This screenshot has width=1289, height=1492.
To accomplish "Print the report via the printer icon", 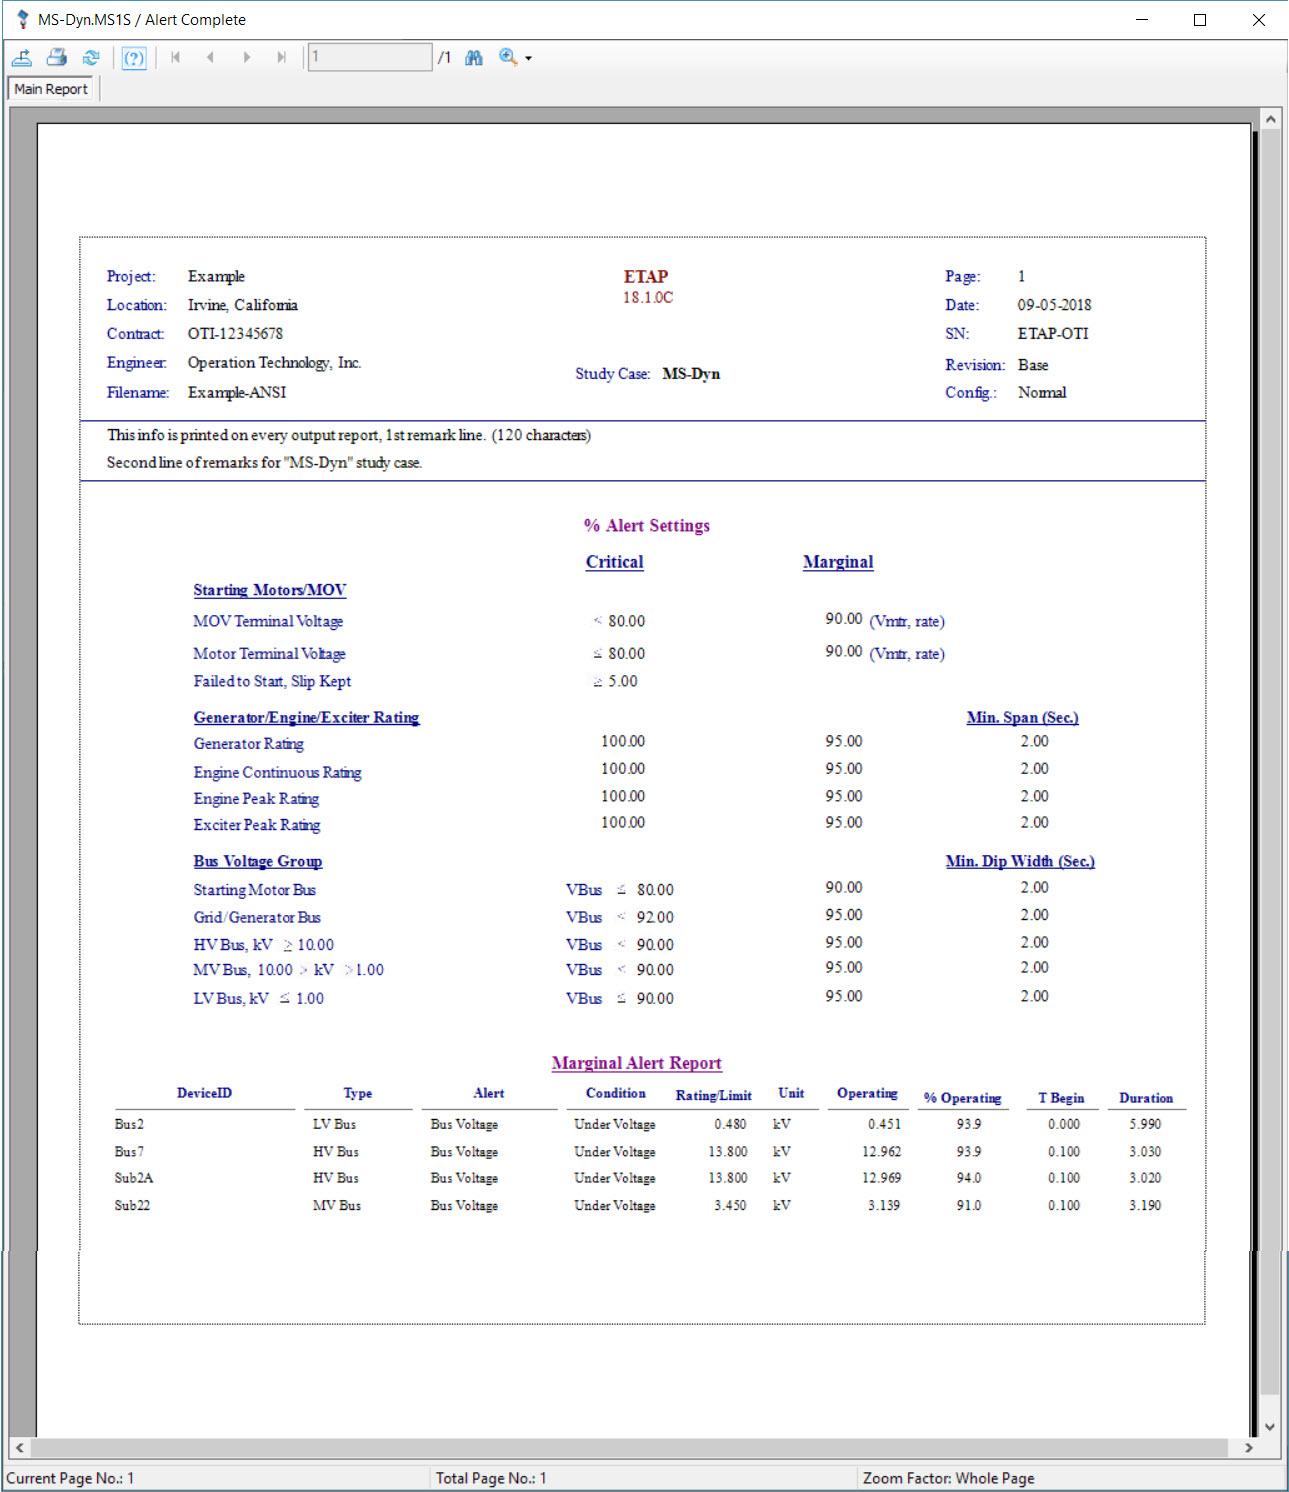I will tap(57, 57).
